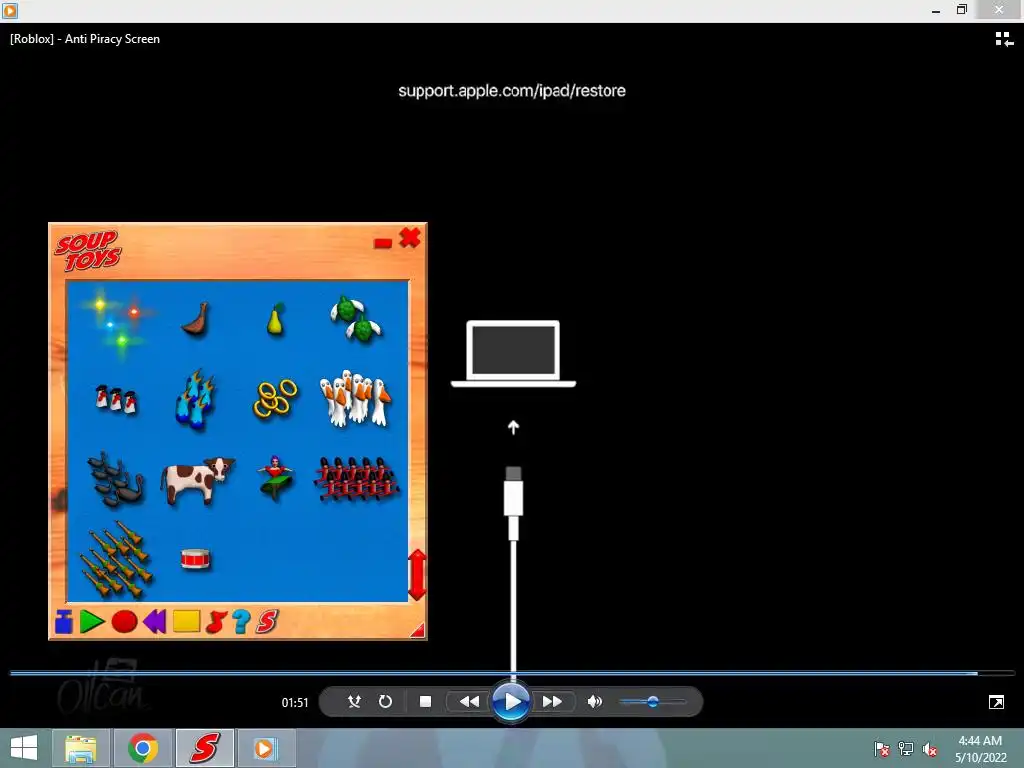Mute the media player speaker
This screenshot has height=768, width=1024.
pos(594,701)
